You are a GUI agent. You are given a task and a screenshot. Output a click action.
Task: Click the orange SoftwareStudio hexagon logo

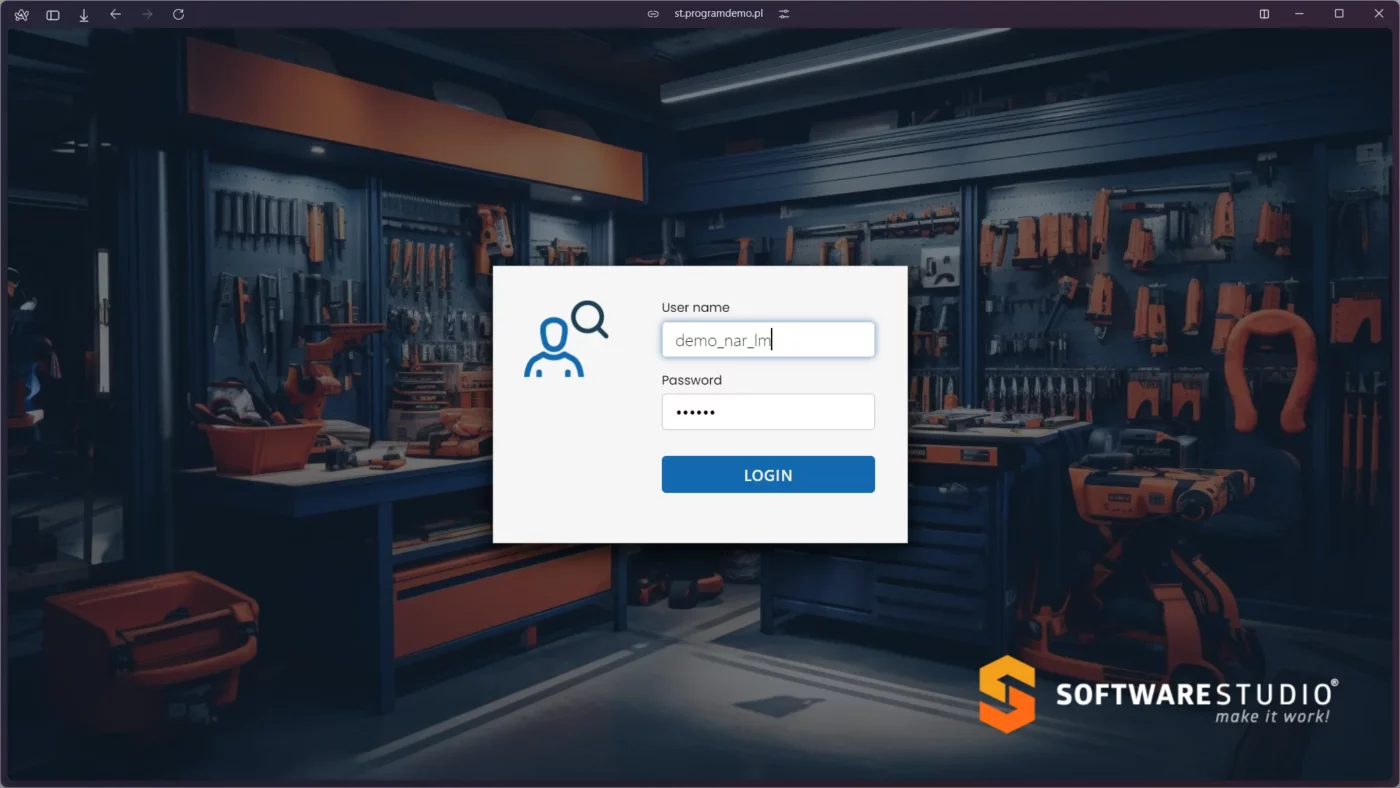[1006, 694]
